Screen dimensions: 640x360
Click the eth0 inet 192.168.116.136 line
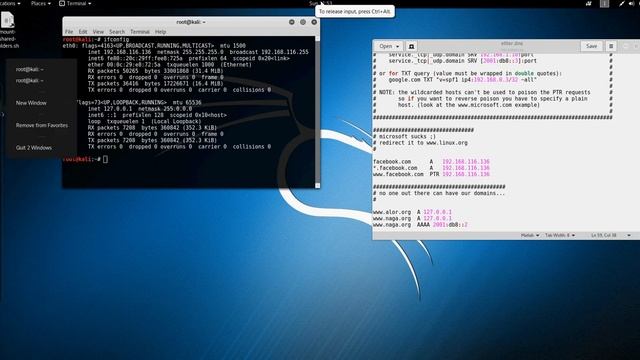198,52
